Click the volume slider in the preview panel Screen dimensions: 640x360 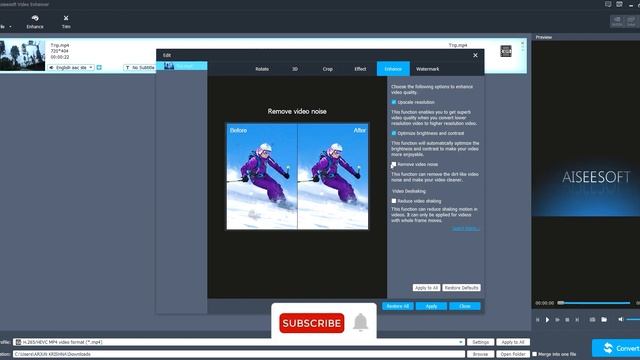click(633, 319)
